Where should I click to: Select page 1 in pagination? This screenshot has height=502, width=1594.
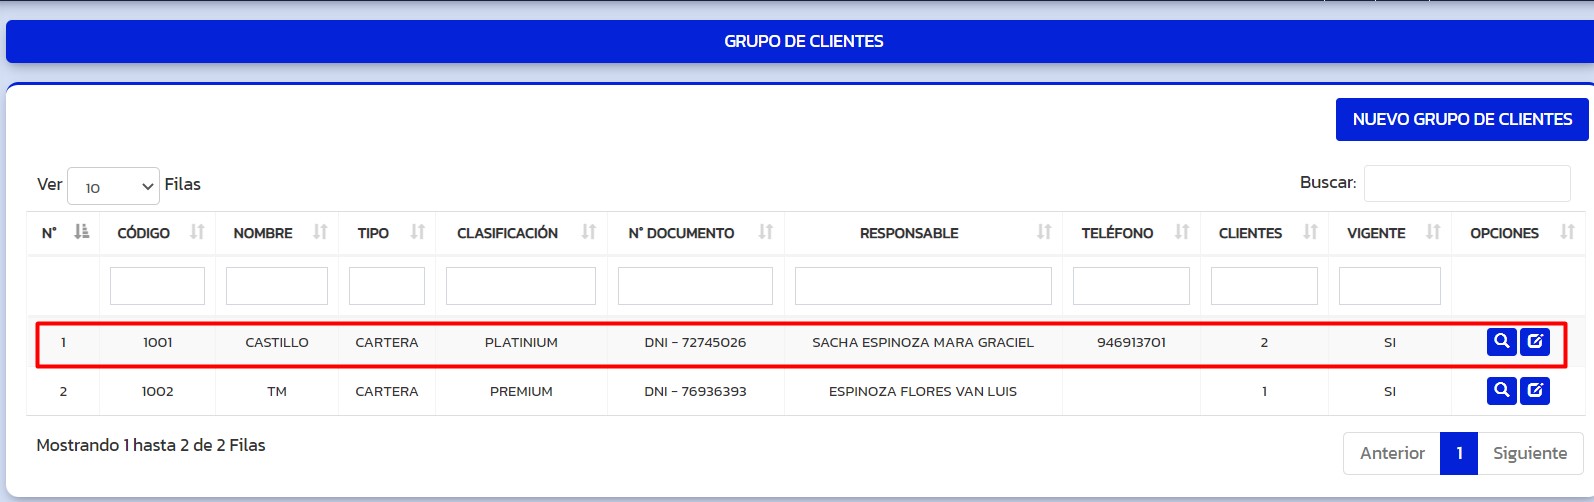1459,453
